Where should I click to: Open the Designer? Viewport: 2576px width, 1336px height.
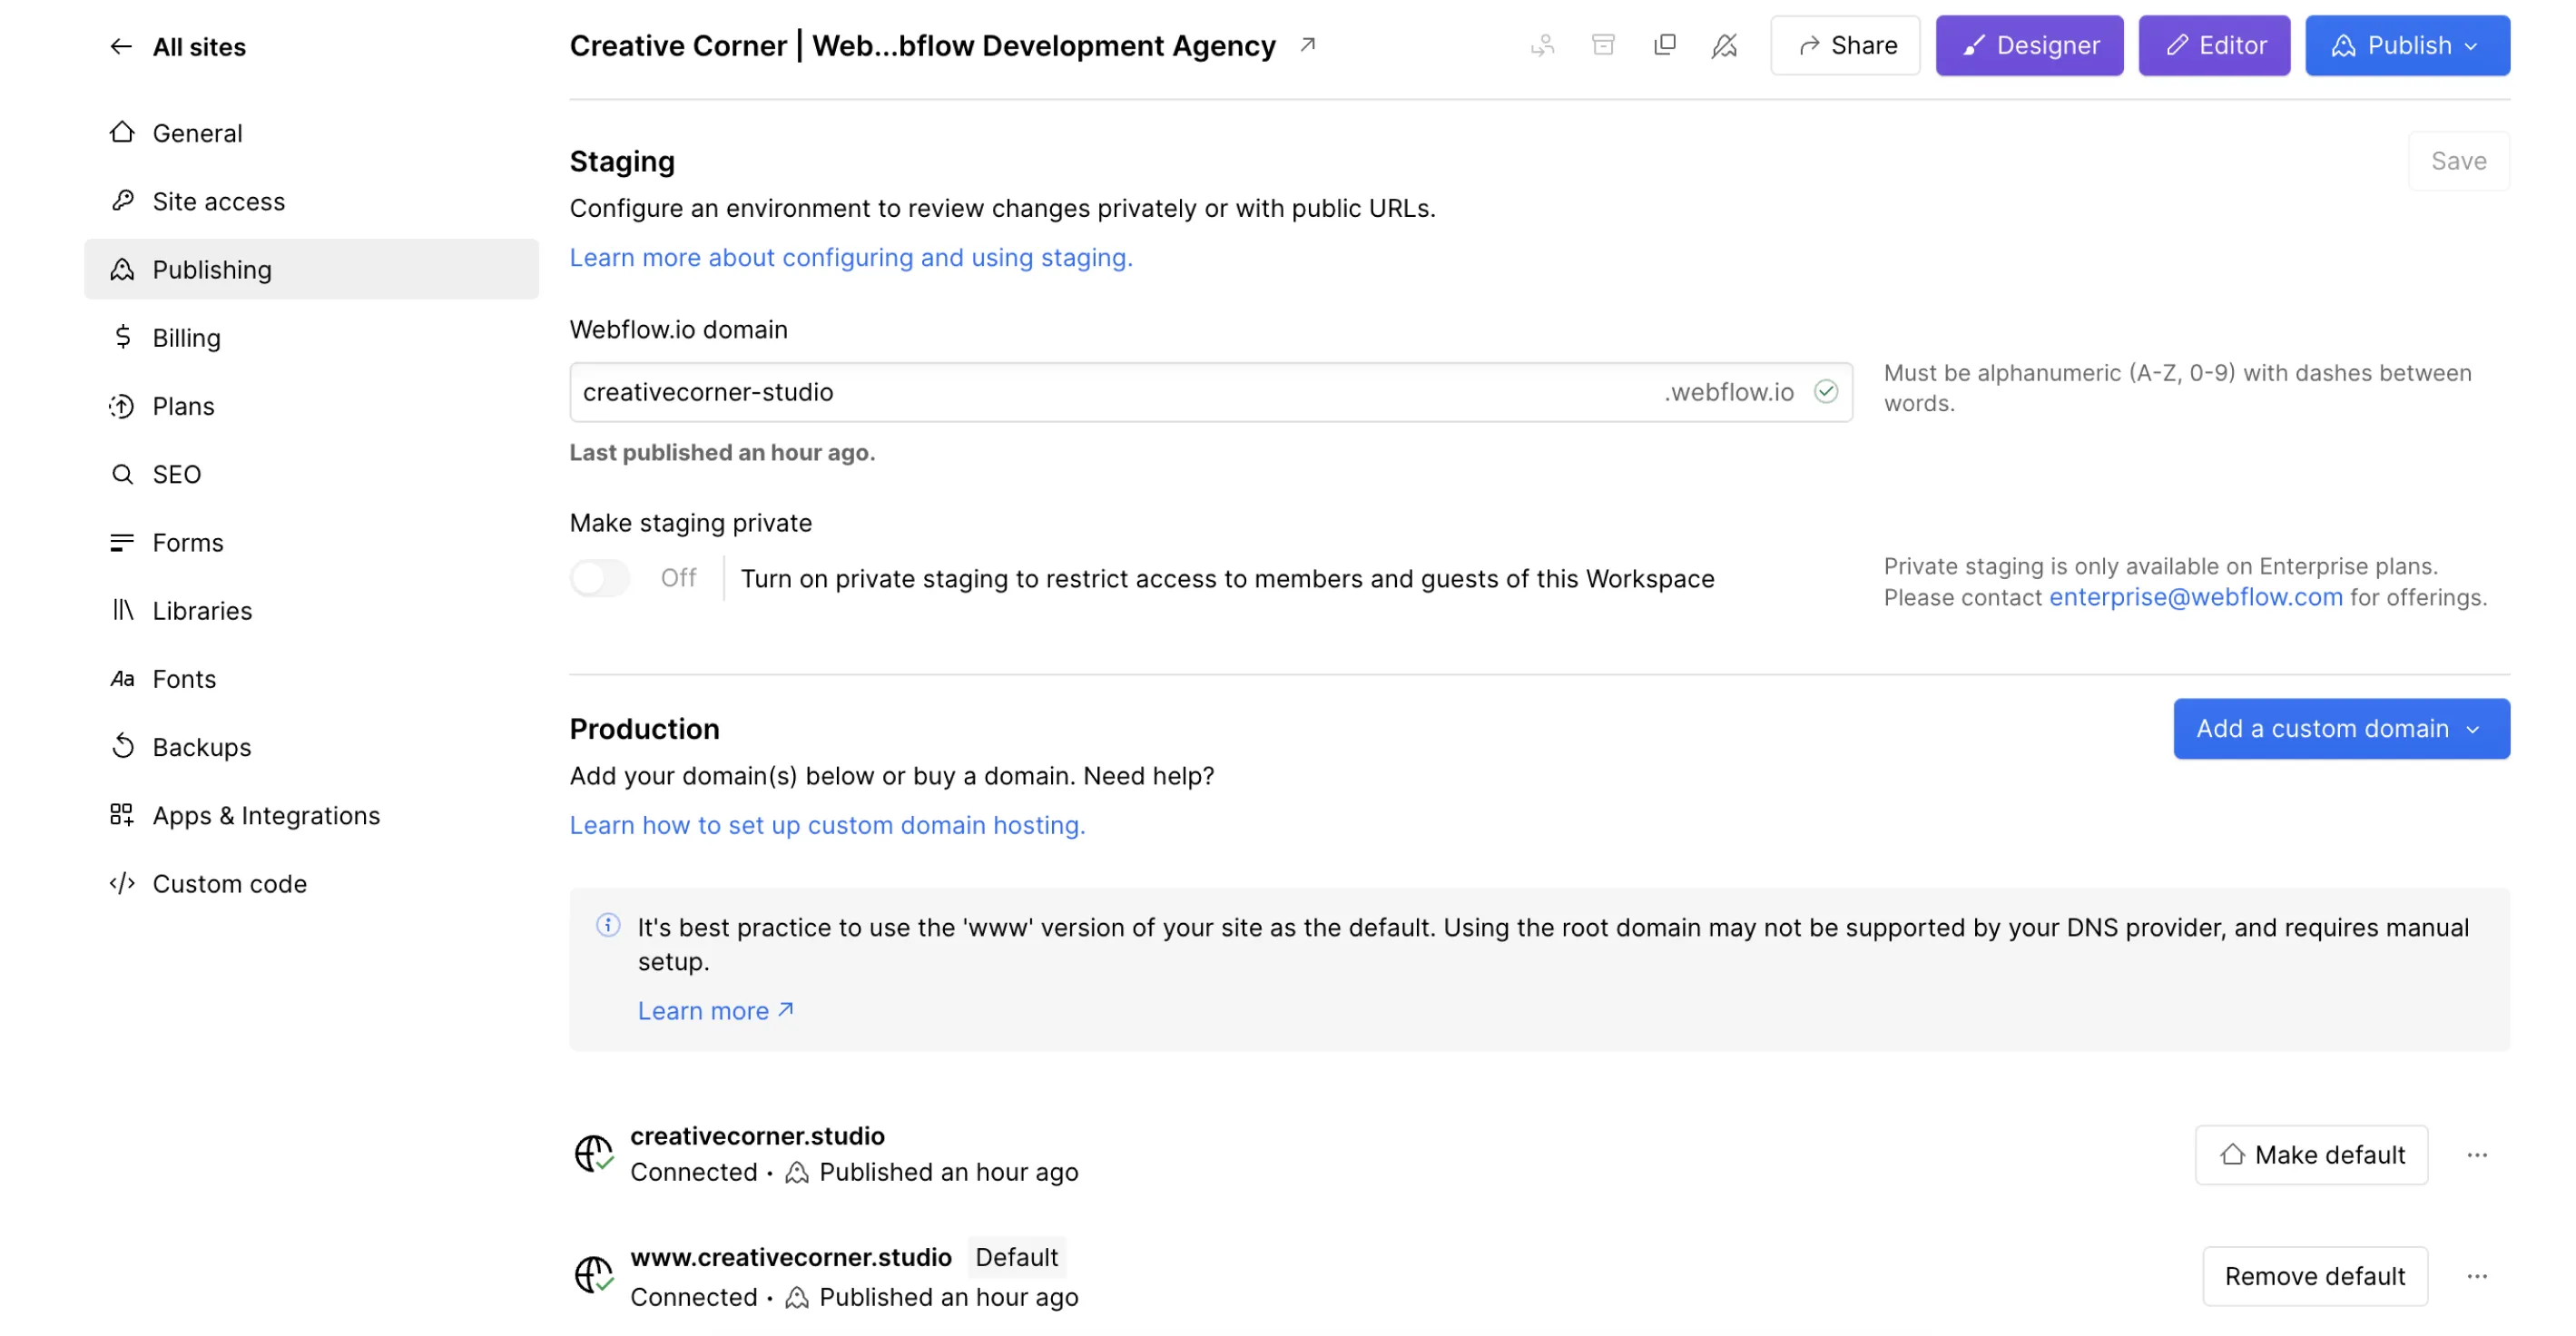pyautogui.click(x=2029, y=45)
